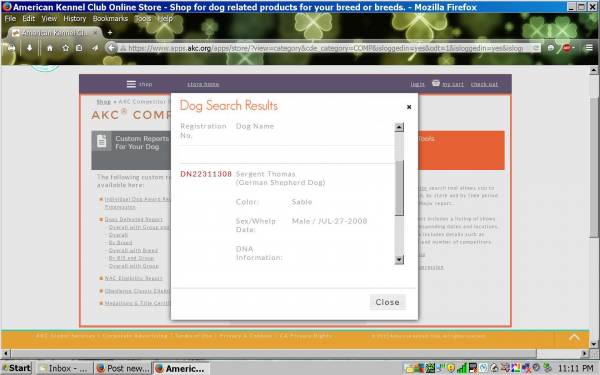The image size is (600, 375).
Task: Click the Custom Reports document icon
Action: pyautogui.click(x=101, y=141)
